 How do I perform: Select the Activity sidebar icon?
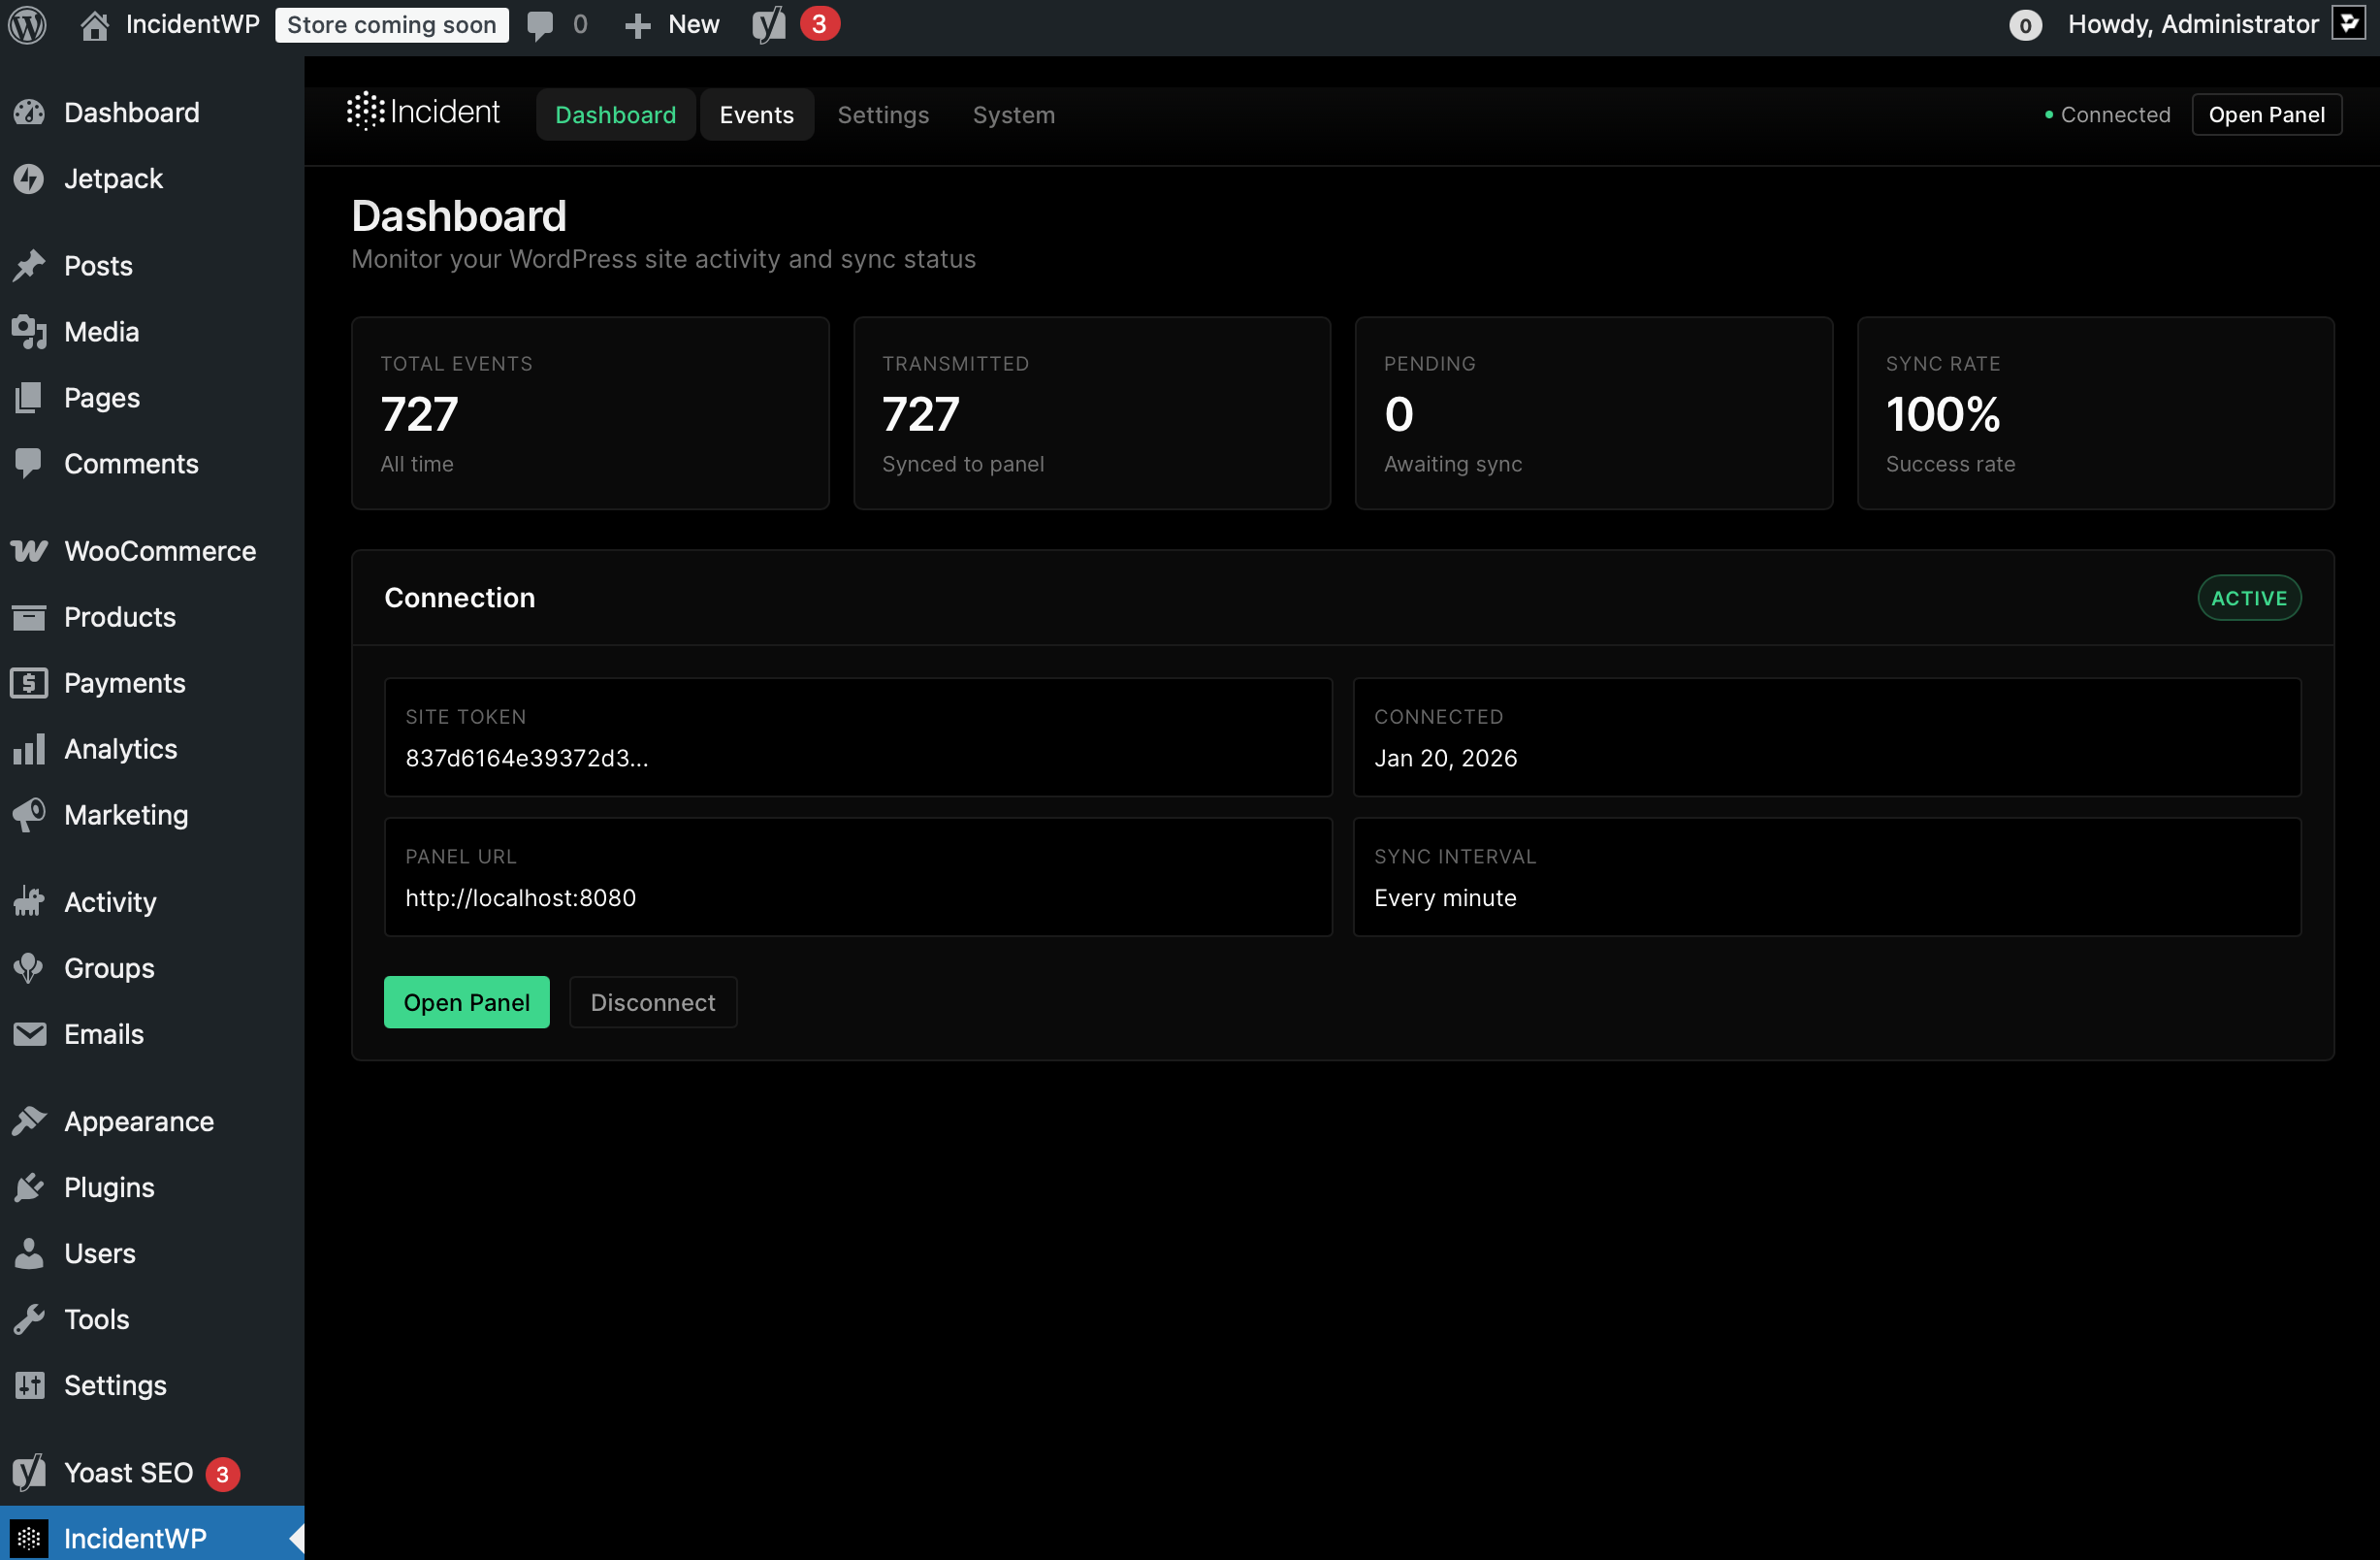29,901
